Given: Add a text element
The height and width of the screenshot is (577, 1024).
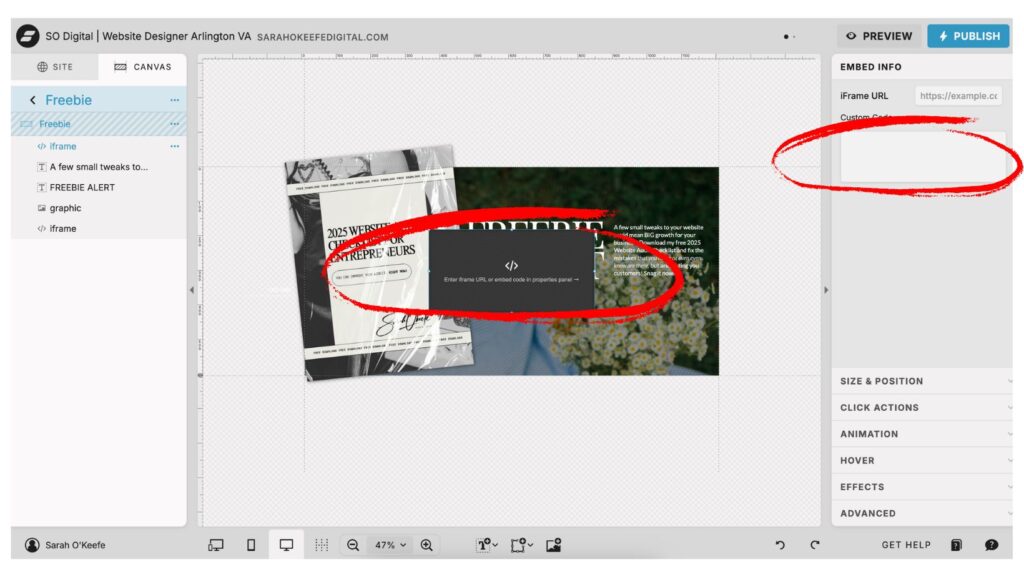Looking at the screenshot, I should 487,545.
